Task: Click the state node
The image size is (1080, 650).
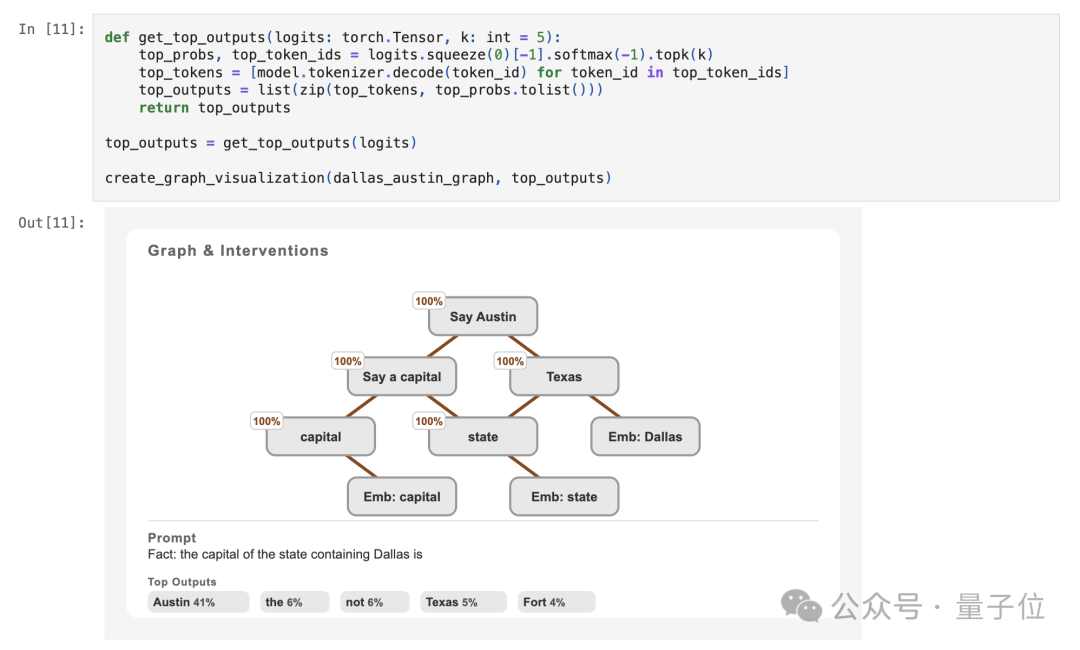Action: click(483, 437)
